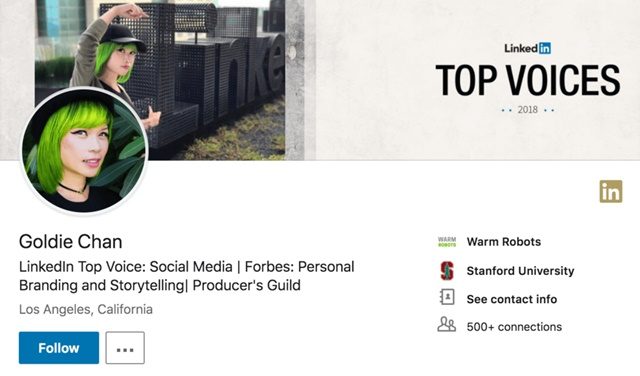Open the Warm Robots company link
Viewport: 640px width, 376px height.
coord(504,242)
